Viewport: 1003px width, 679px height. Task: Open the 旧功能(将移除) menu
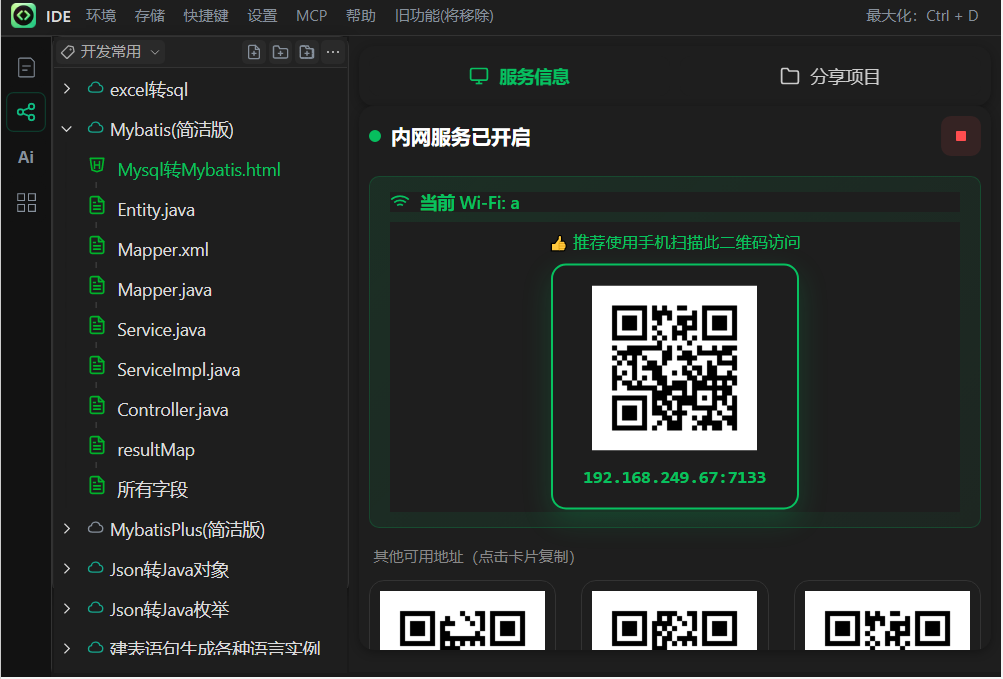(x=444, y=16)
